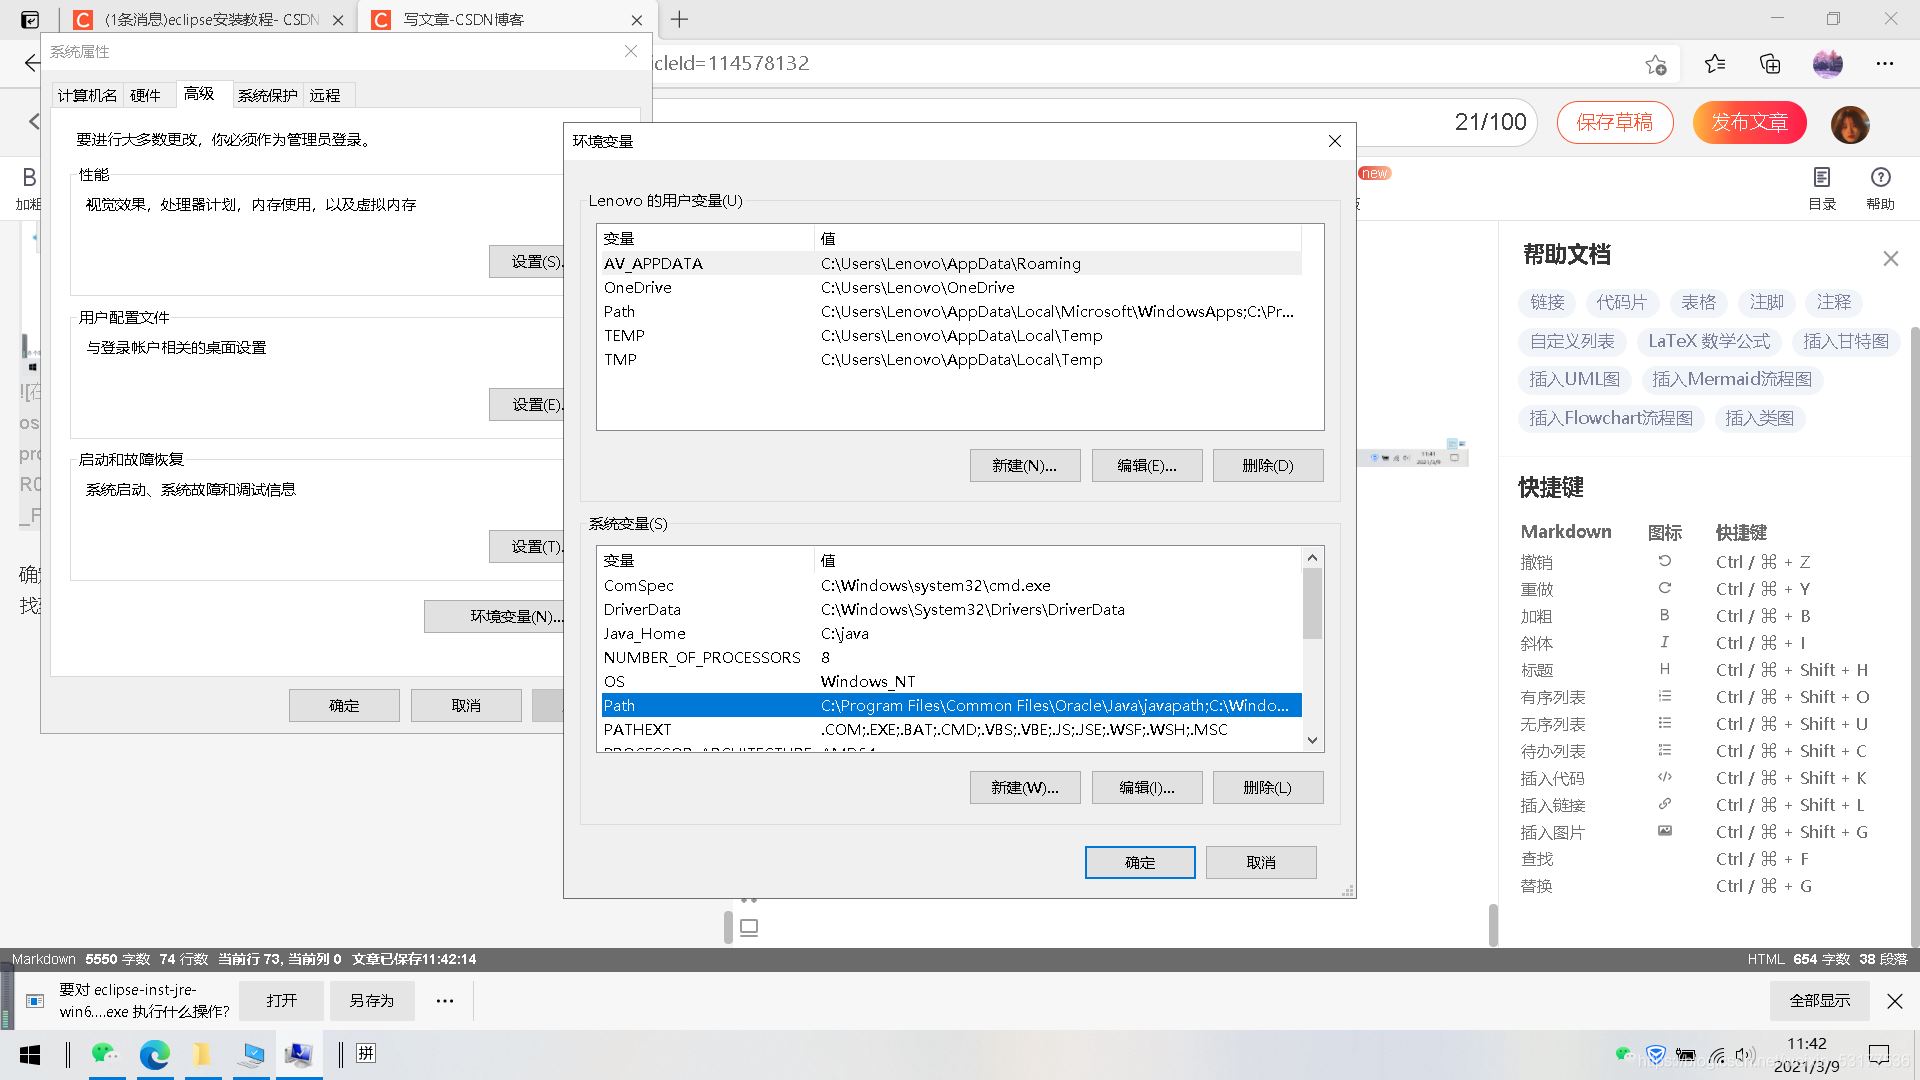The width and height of the screenshot is (1920, 1080).
Task: Open the 插入UML图 help link
Action: pos(1574,379)
